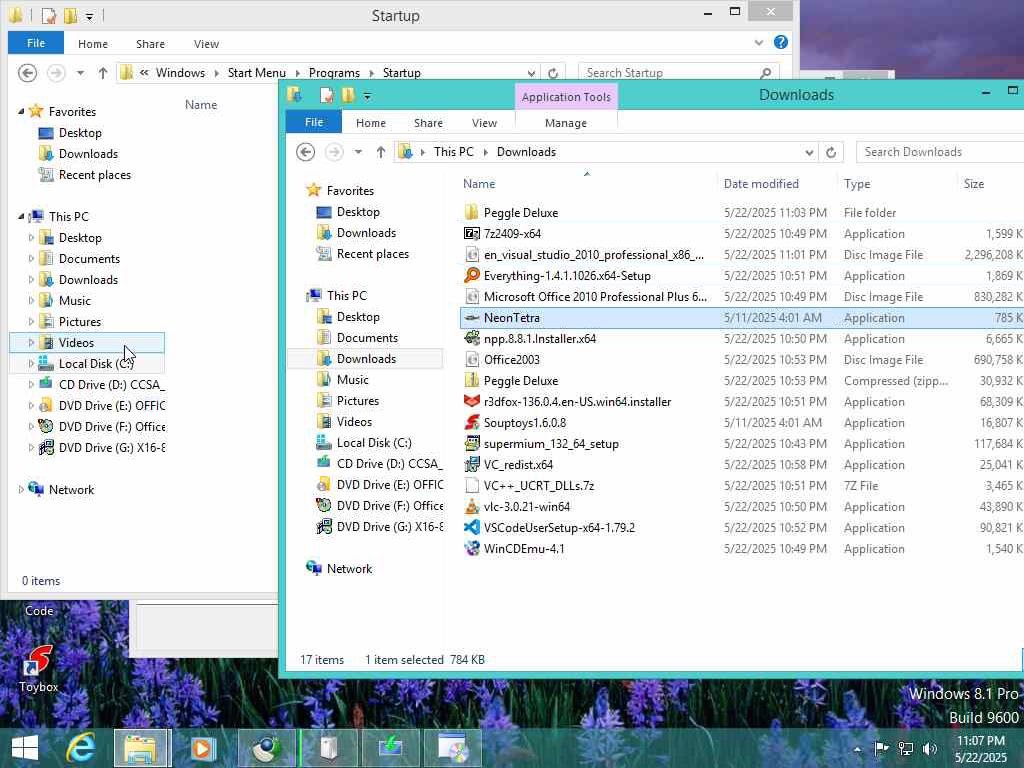This screenshot has width=1024, height=768.
Task: Click the Back arrow in Startup window
Action: [x=27, y=72]
